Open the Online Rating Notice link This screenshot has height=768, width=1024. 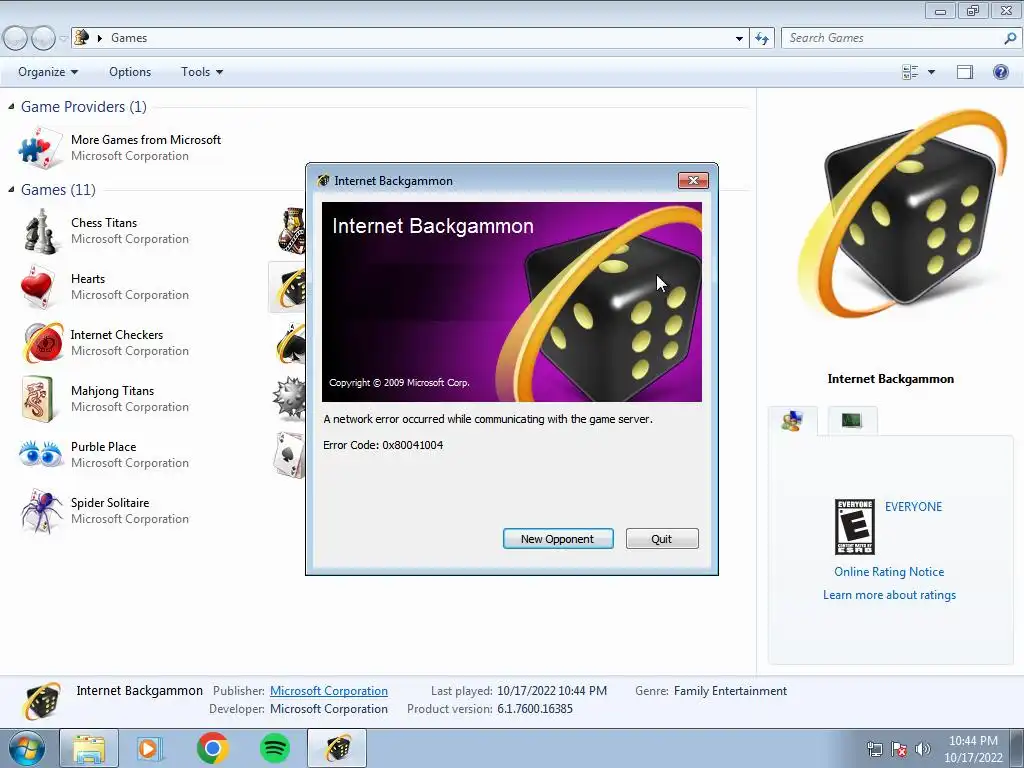click(x=889, y=572)
